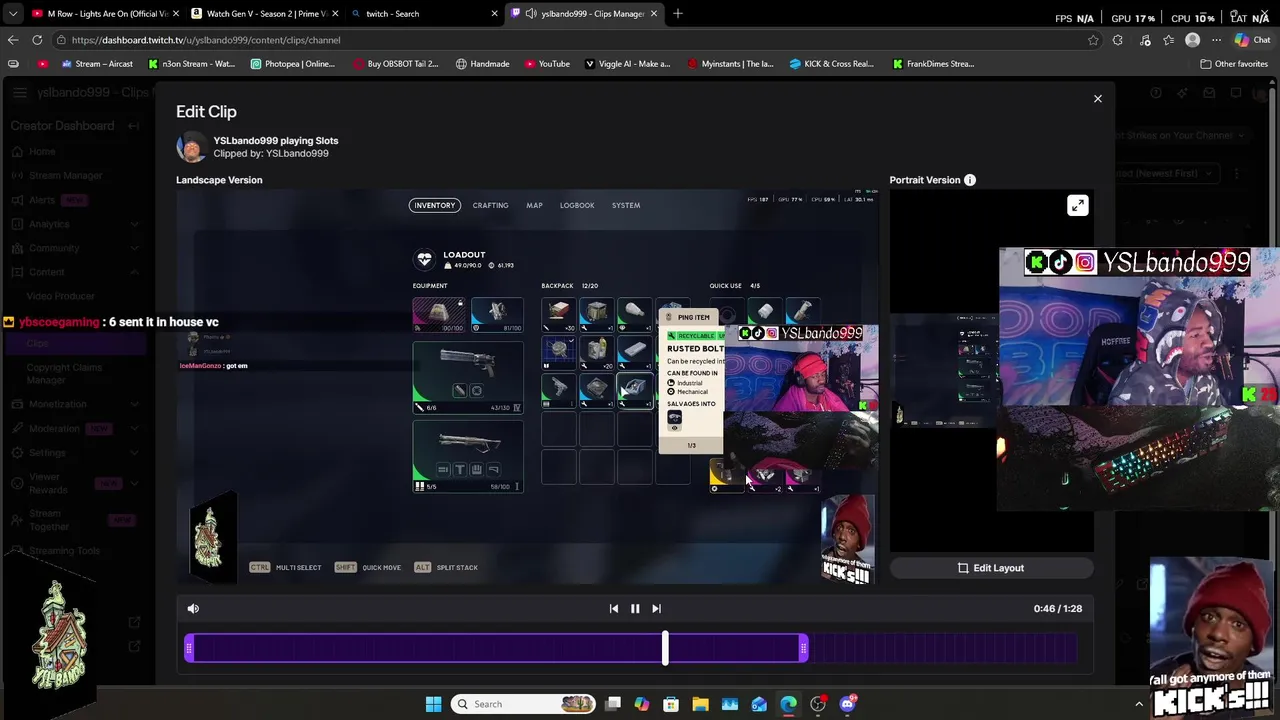Open KICK & Cross Real bookmark
Viewport: 1280px width, 720px height.
coord(831,63)
